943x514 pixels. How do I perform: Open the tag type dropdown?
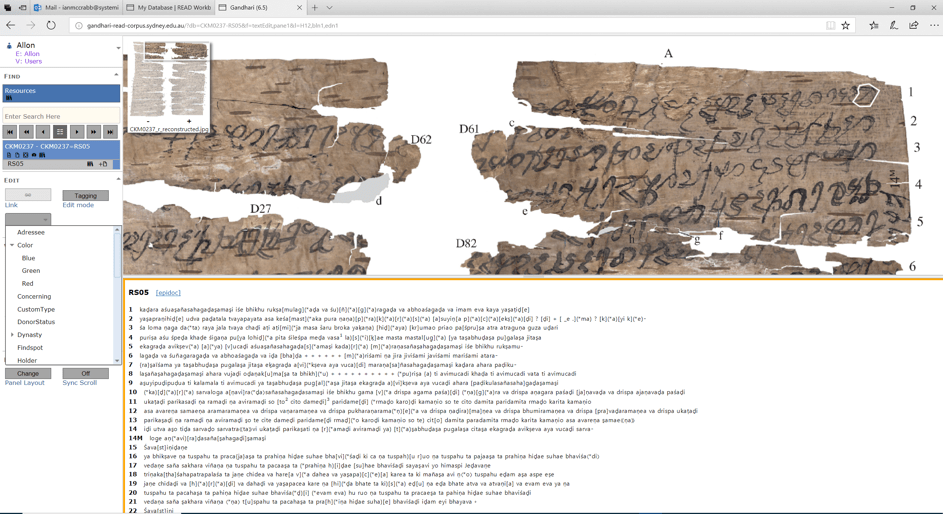(27, 219)
